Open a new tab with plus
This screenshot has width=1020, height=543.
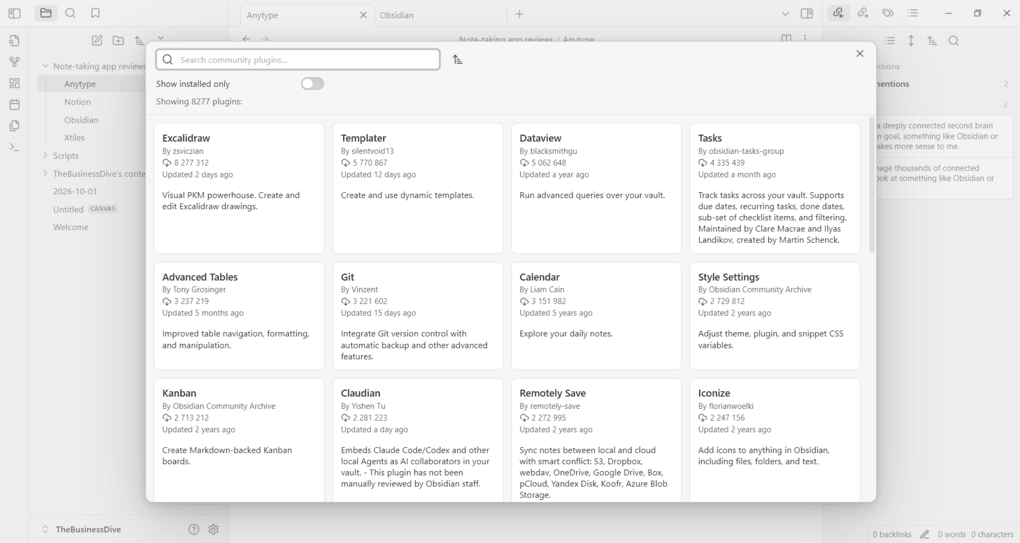519,14
